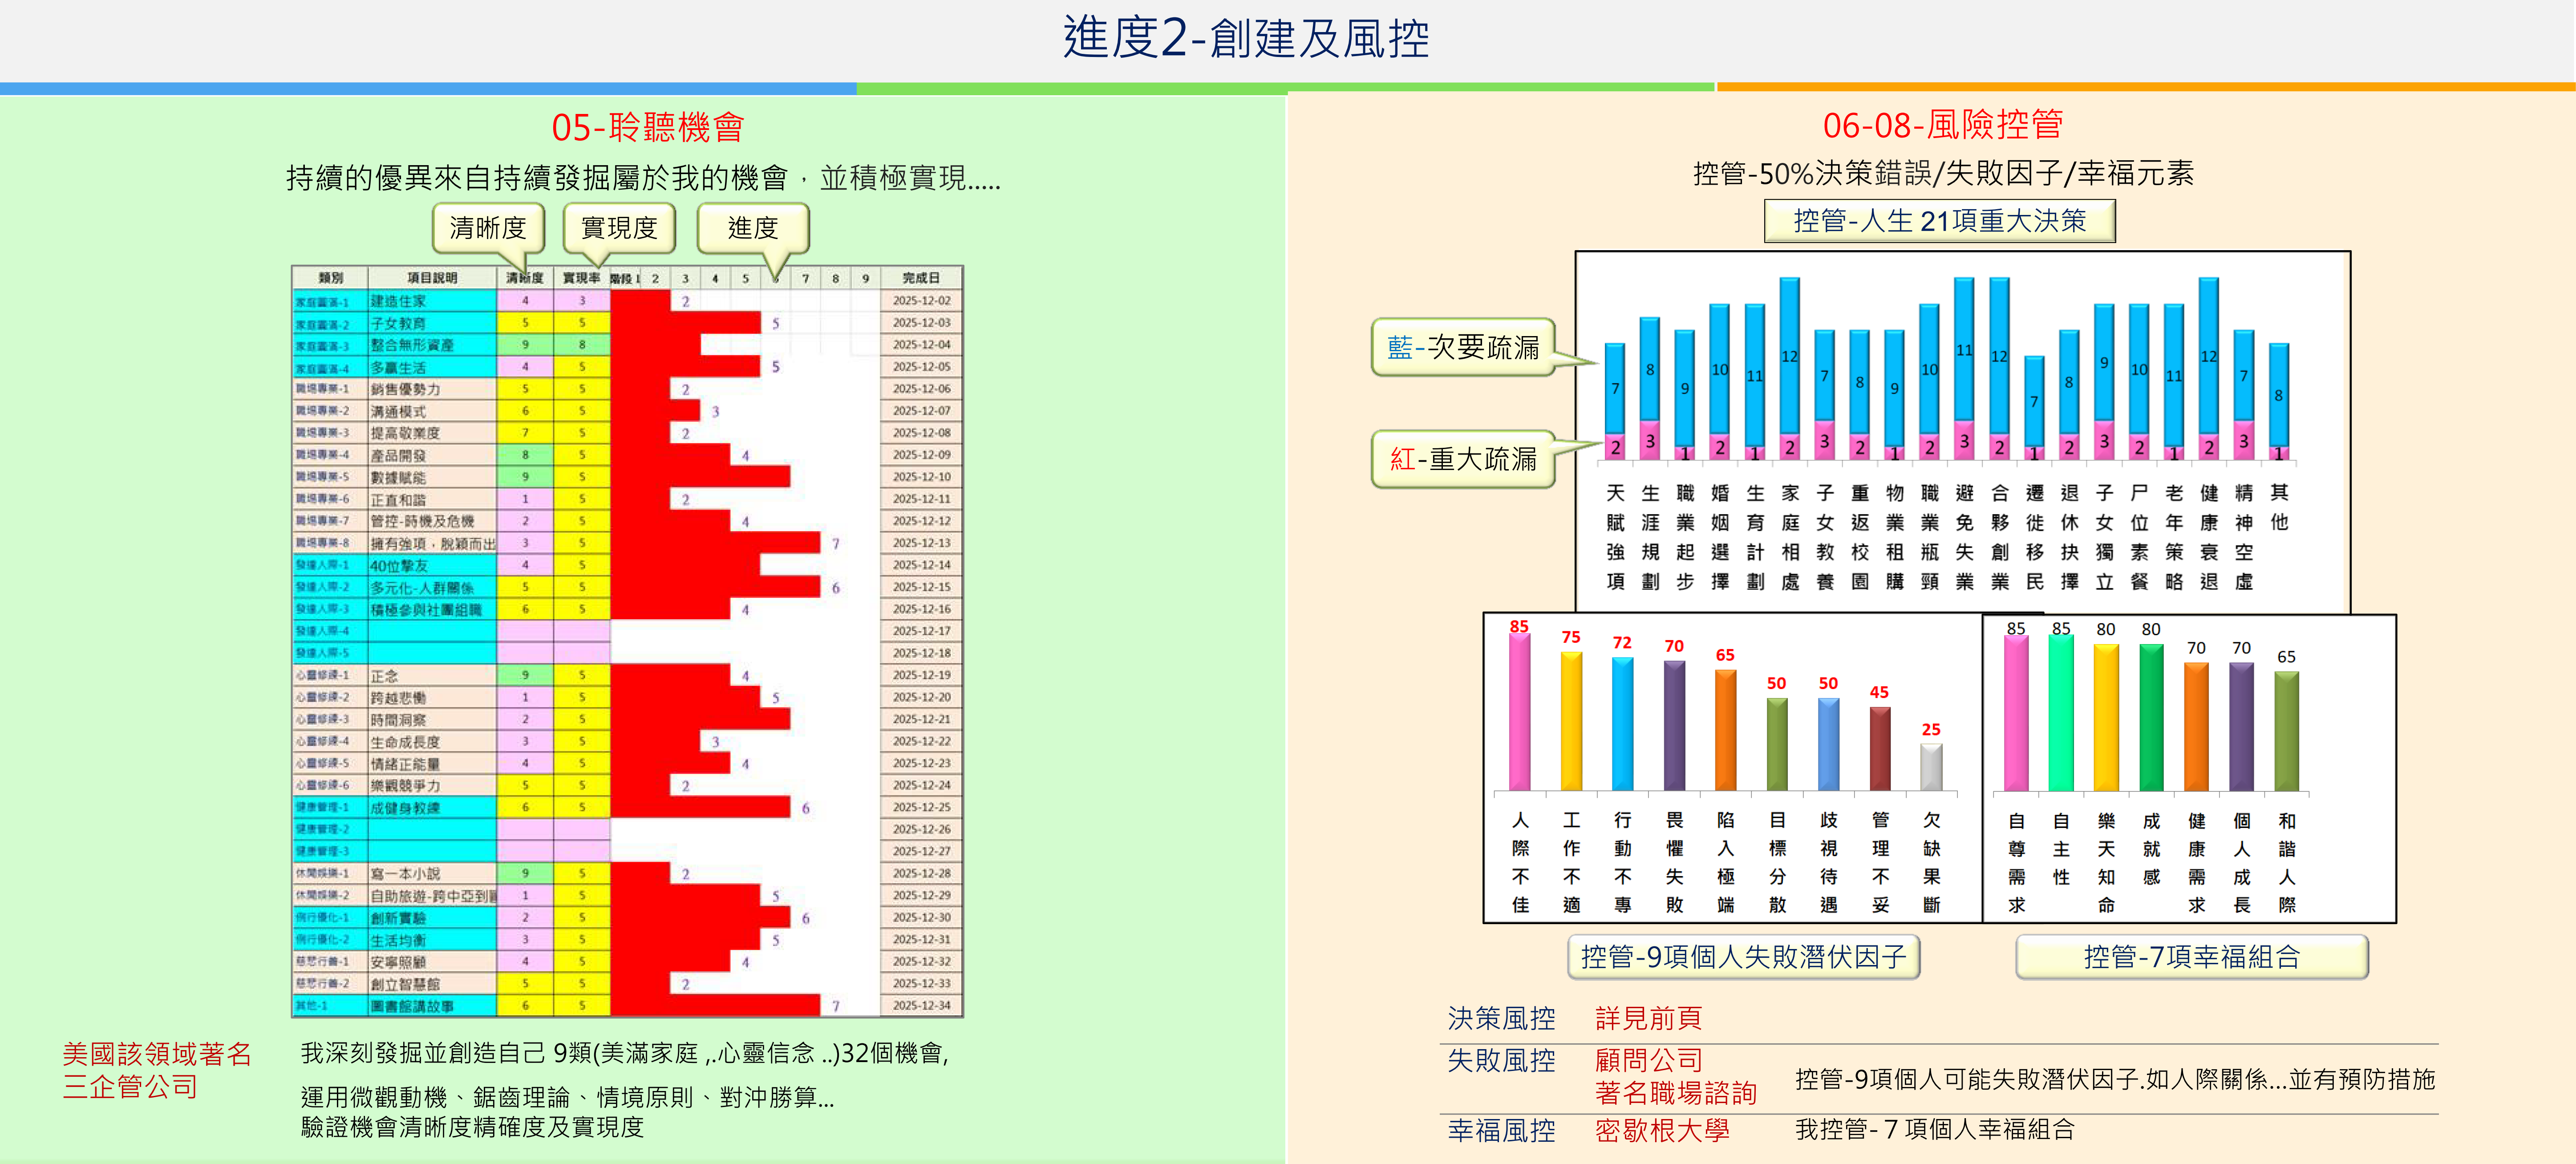Viewport: 2576px width, 1164px height.
Task: Click the gray 欠缺果斷 bar labeled 25
Action: [1932, 767]
